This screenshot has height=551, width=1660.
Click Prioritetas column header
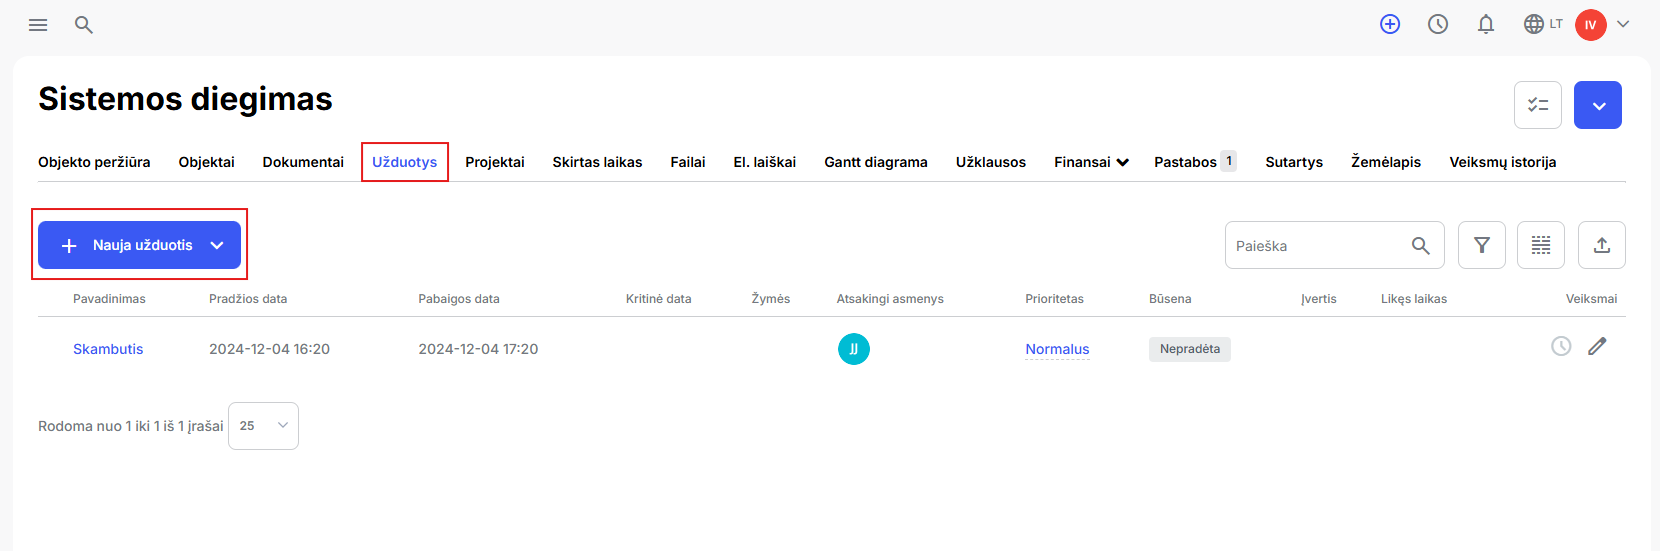tap(1054, 299)
